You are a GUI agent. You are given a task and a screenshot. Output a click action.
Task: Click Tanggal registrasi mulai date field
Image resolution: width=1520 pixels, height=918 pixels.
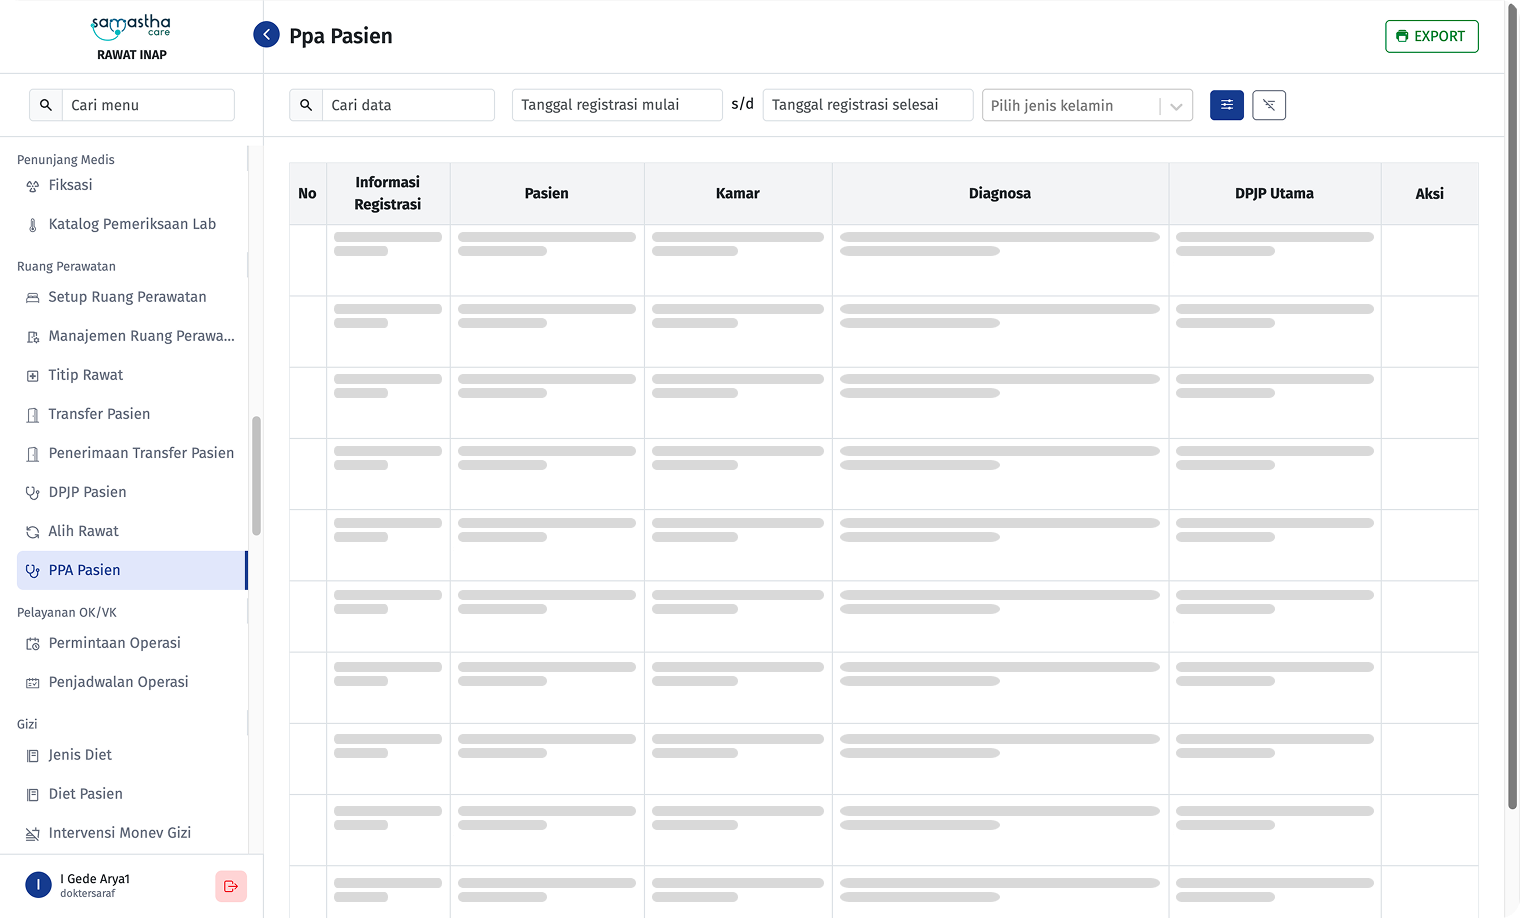click(x=616, y=105)
